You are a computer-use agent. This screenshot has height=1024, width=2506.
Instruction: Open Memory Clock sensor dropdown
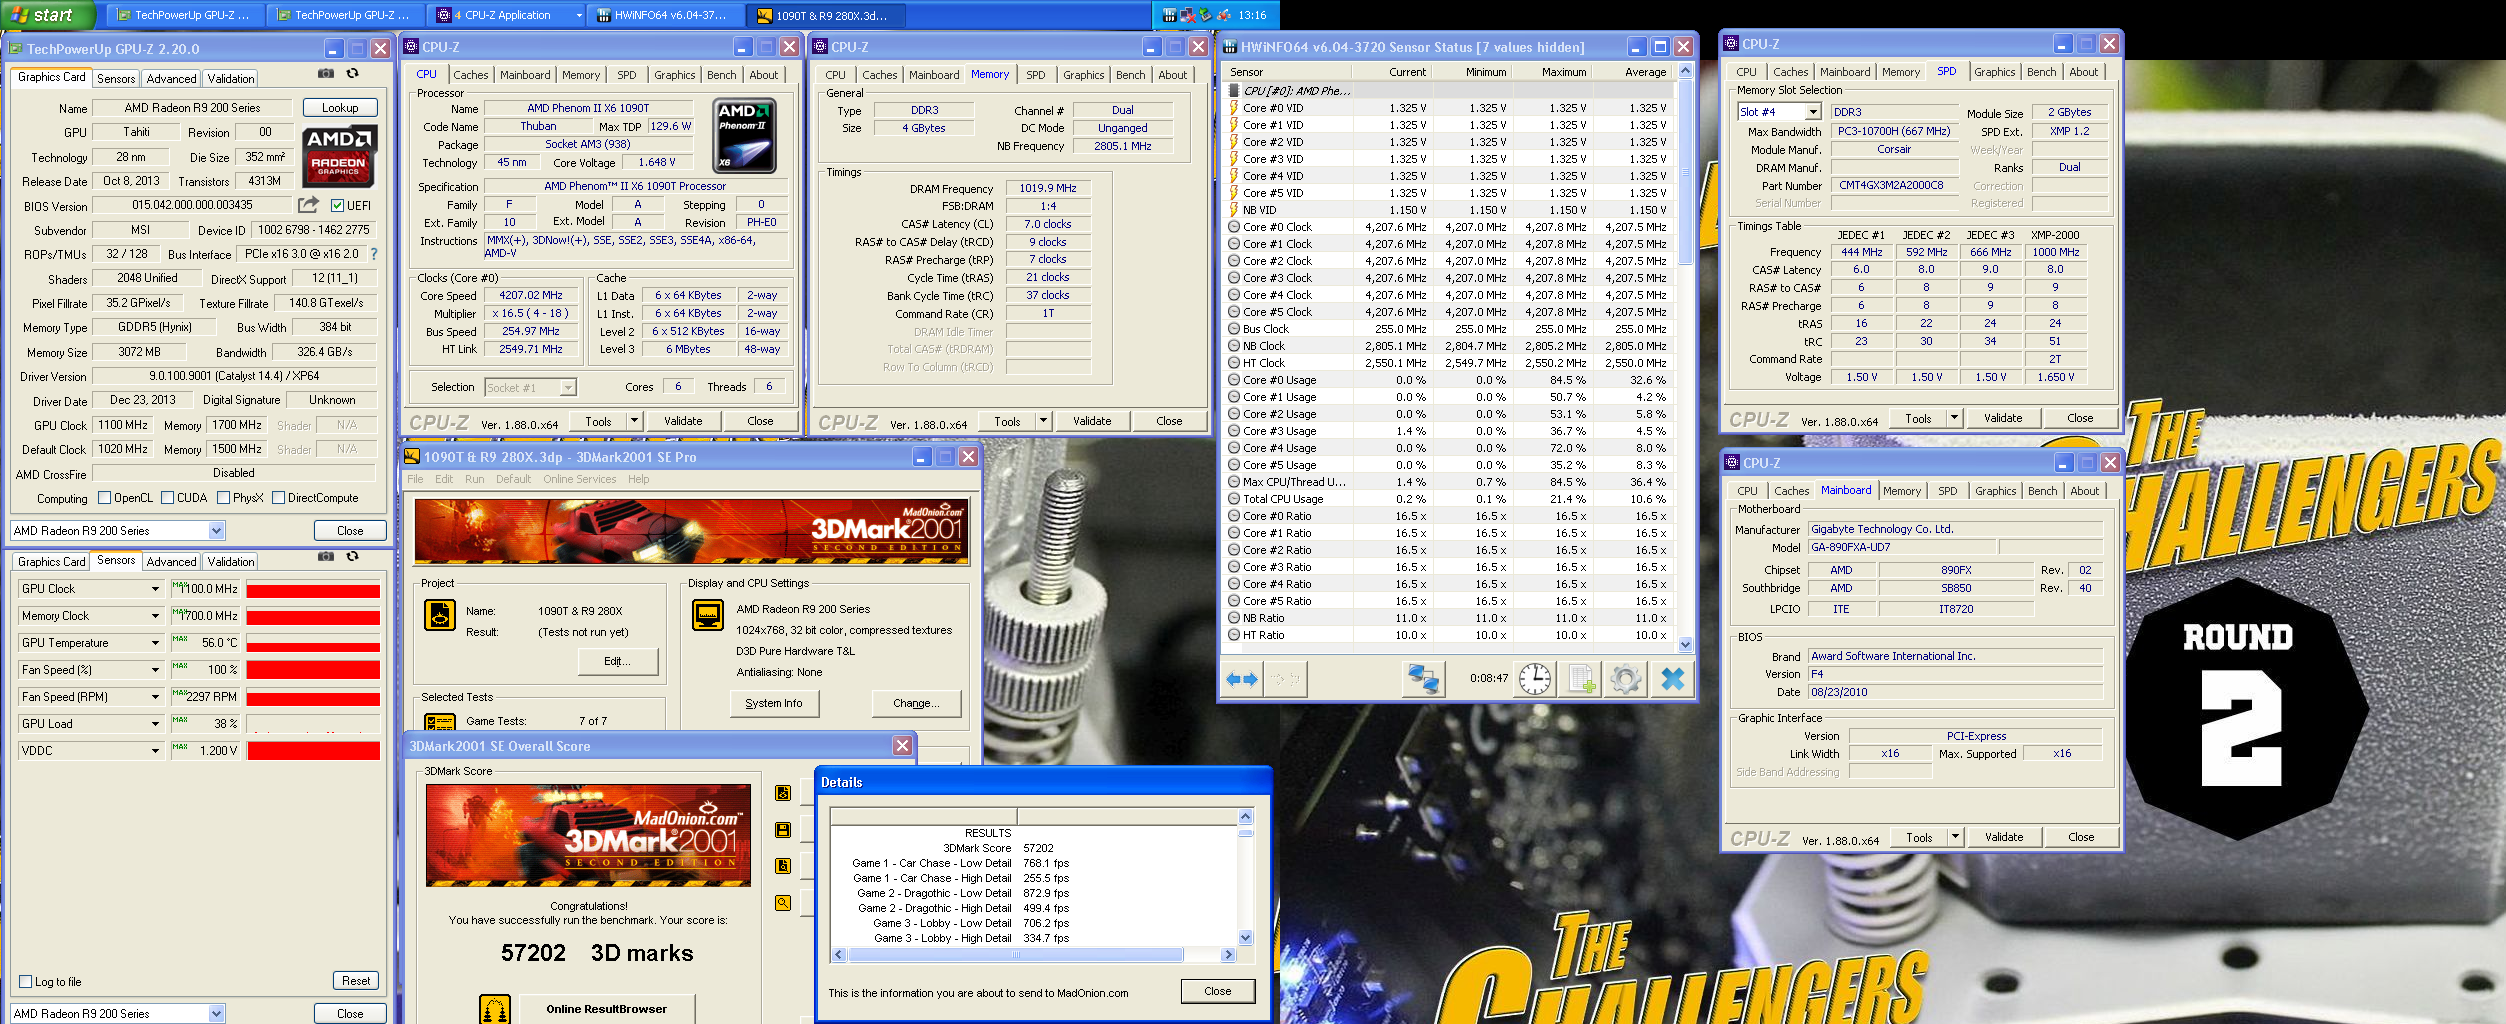(155, 616)
